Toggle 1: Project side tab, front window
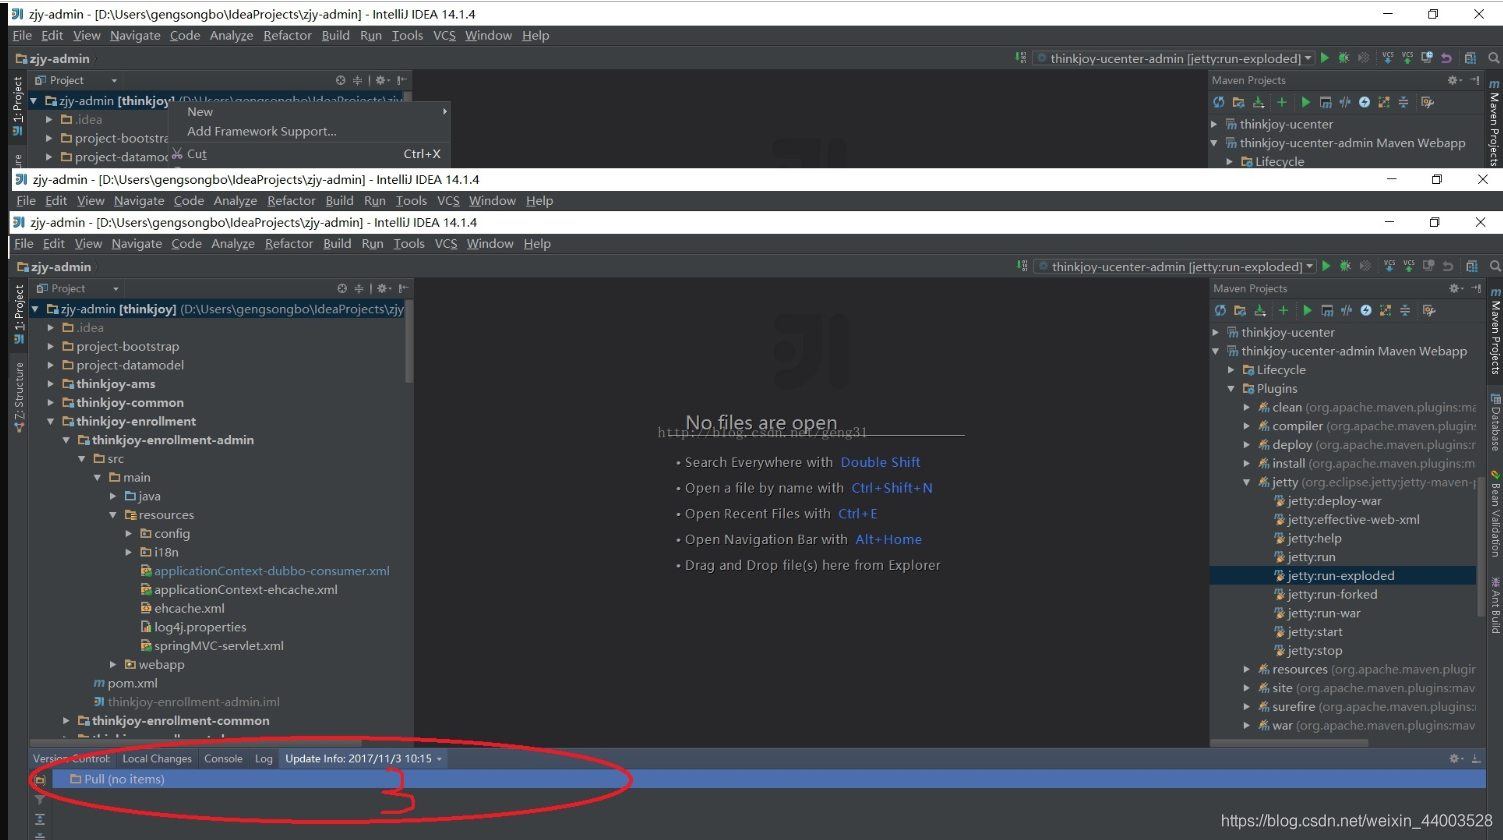 click(x=18, y=313)
